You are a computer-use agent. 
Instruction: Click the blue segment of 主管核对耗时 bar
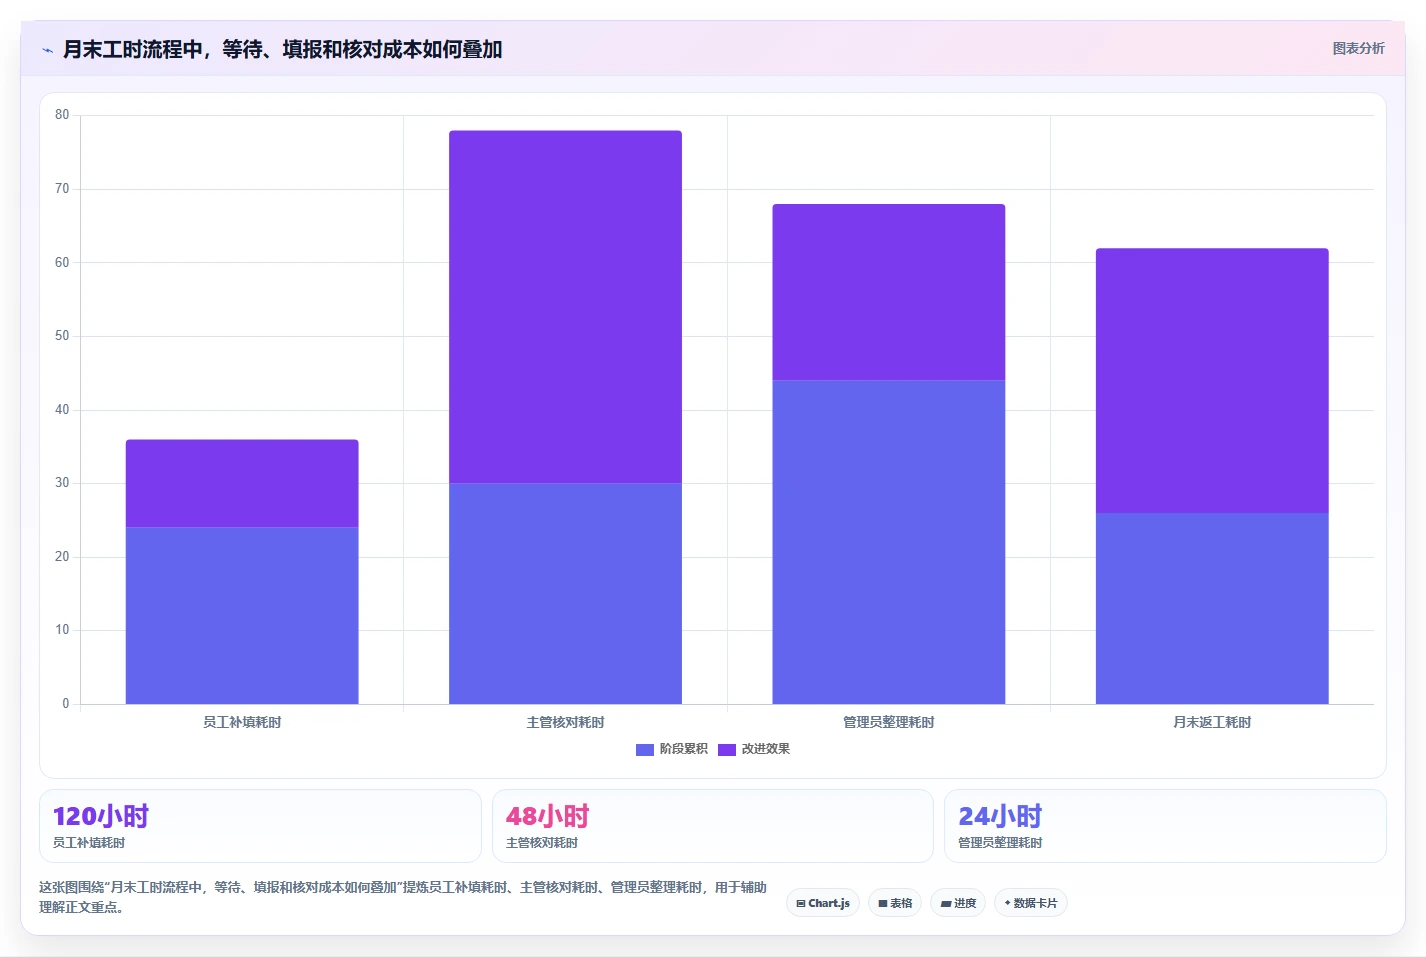pos(565,593)
